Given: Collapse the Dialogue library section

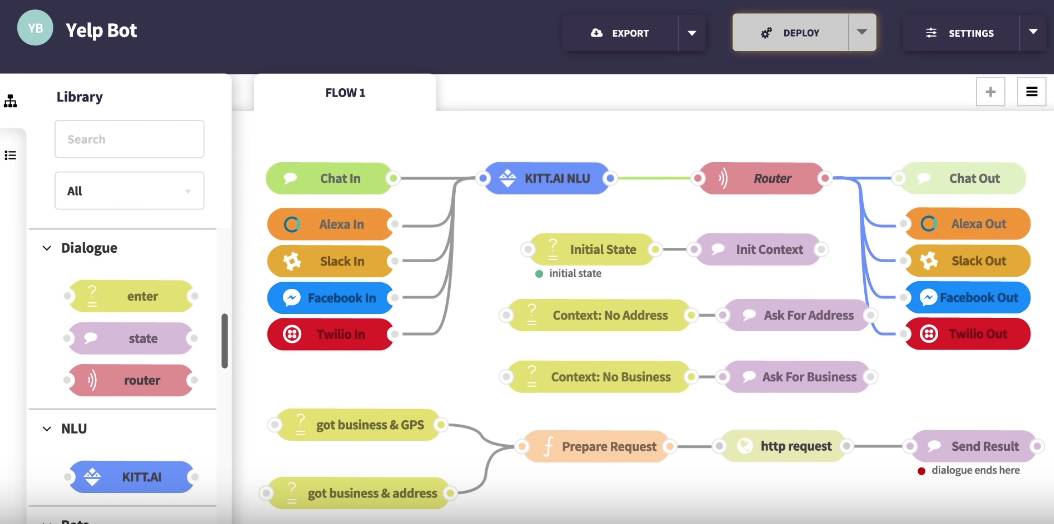Looking at the screenshot, I should point(46,248).
